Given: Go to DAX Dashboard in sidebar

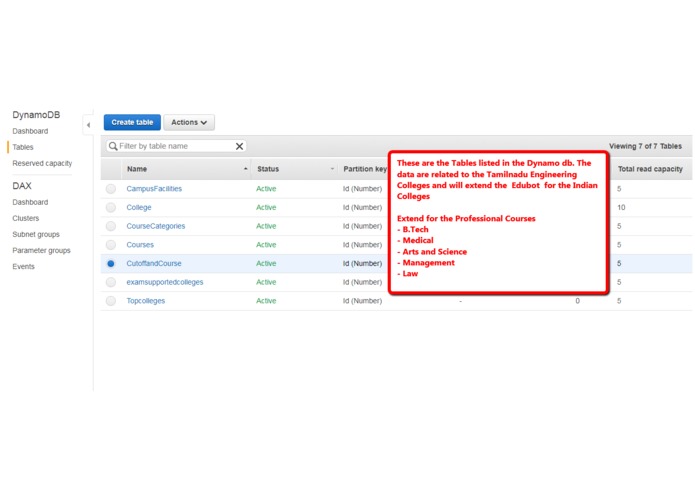Looking at the screenshot, I should click(30, 202).
